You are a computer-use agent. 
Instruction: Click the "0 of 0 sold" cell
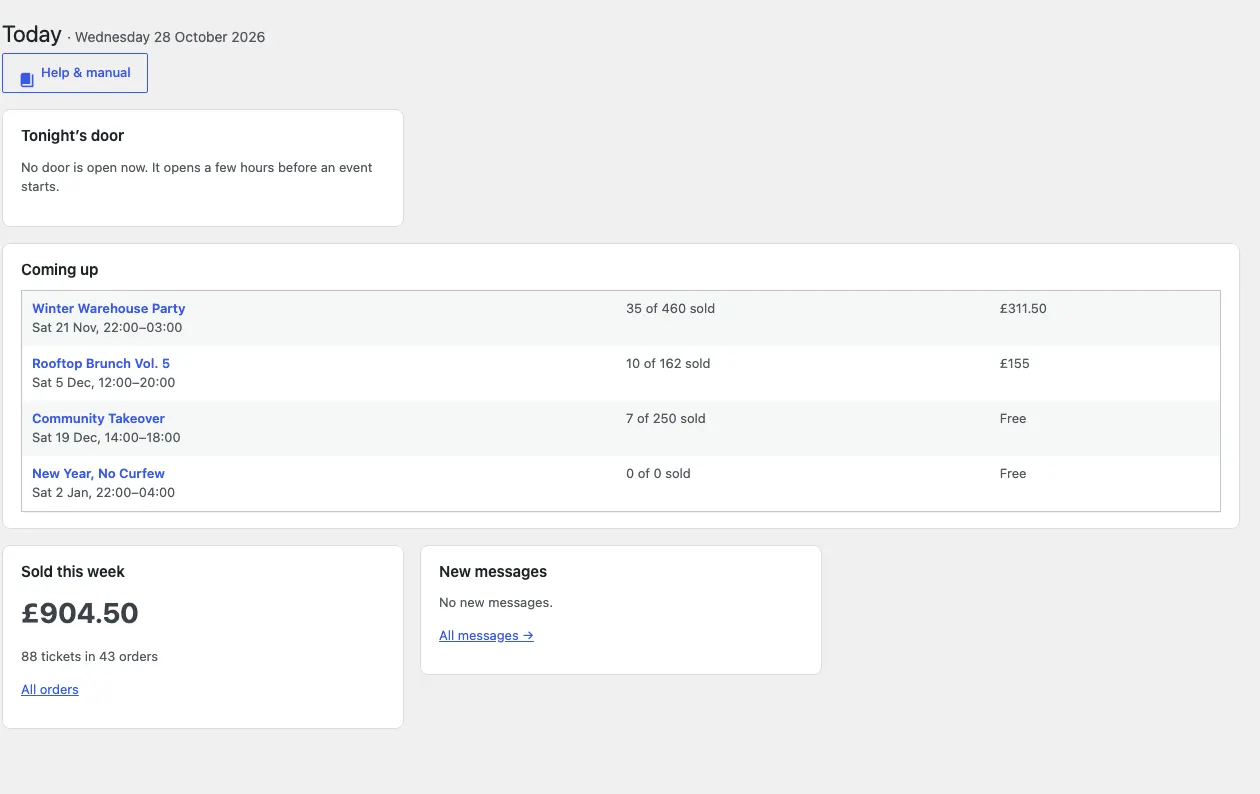click(658, 474)
